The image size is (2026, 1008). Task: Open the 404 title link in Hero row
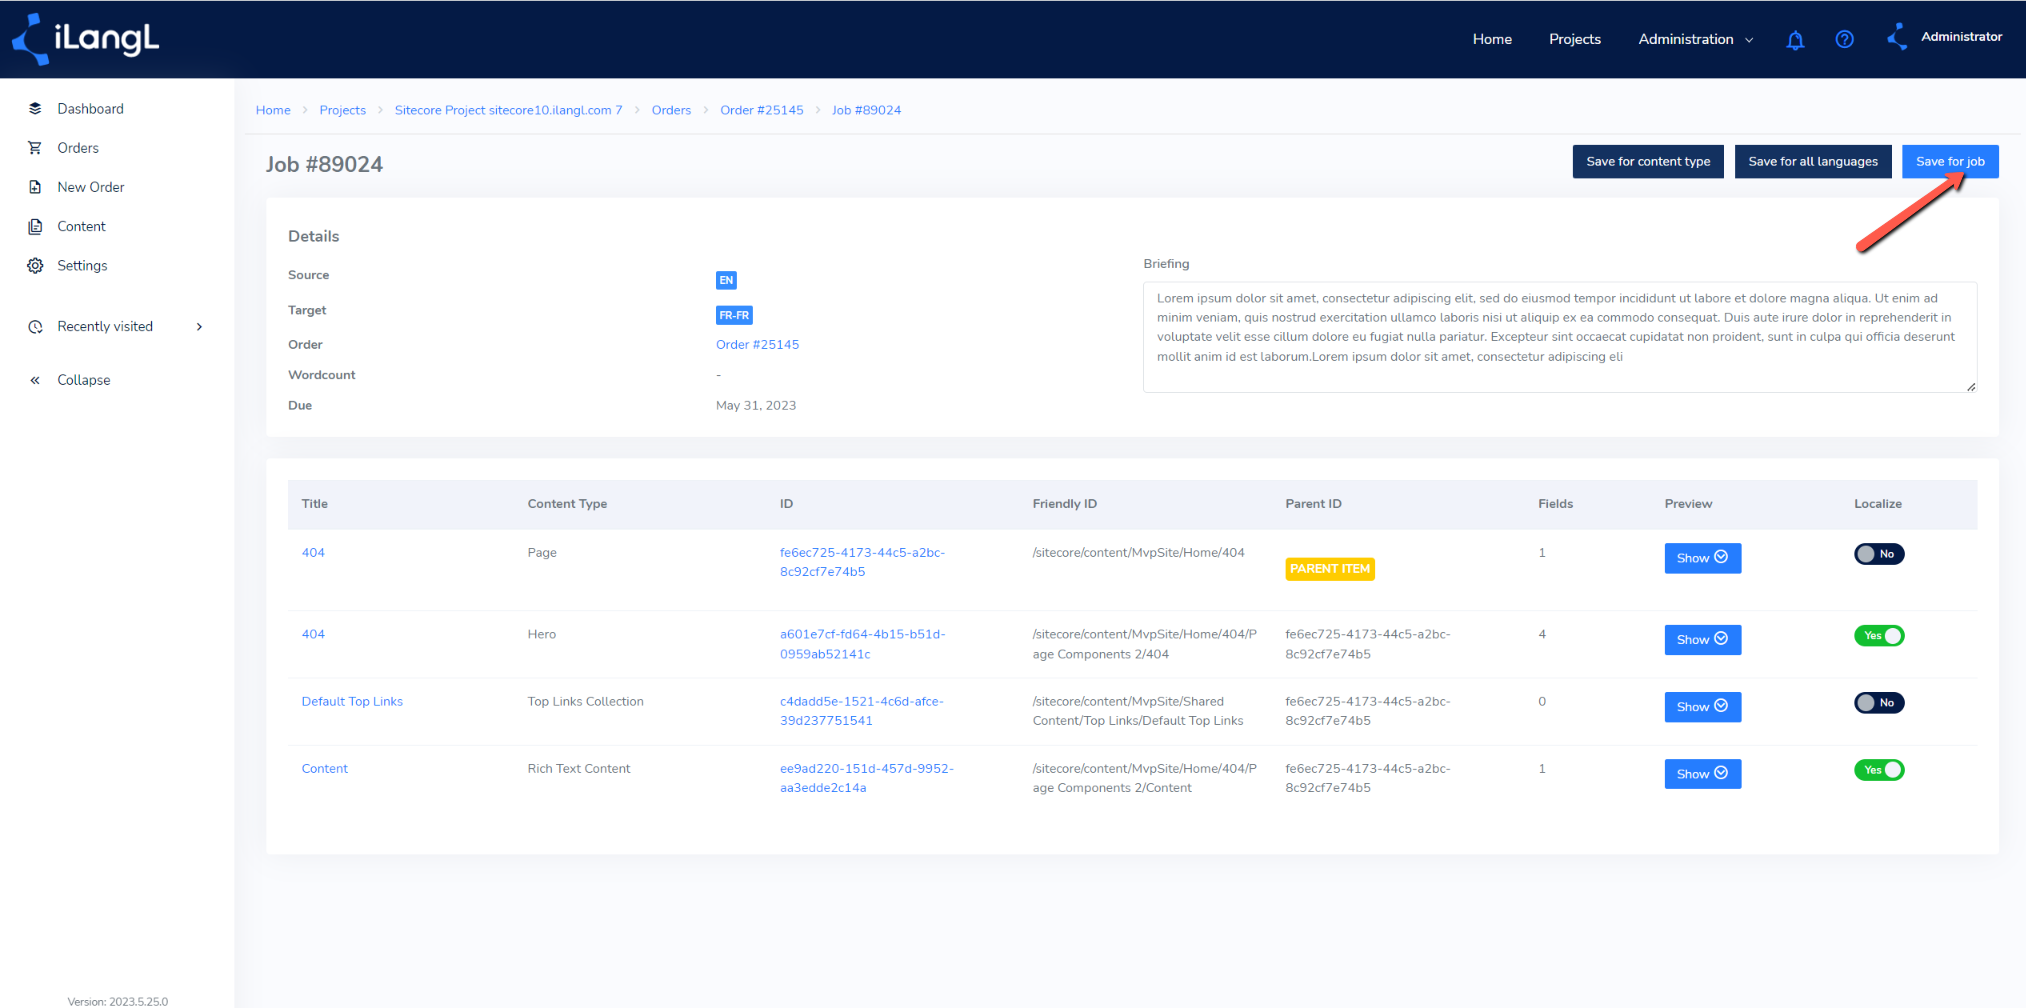[x=313, y=635]
